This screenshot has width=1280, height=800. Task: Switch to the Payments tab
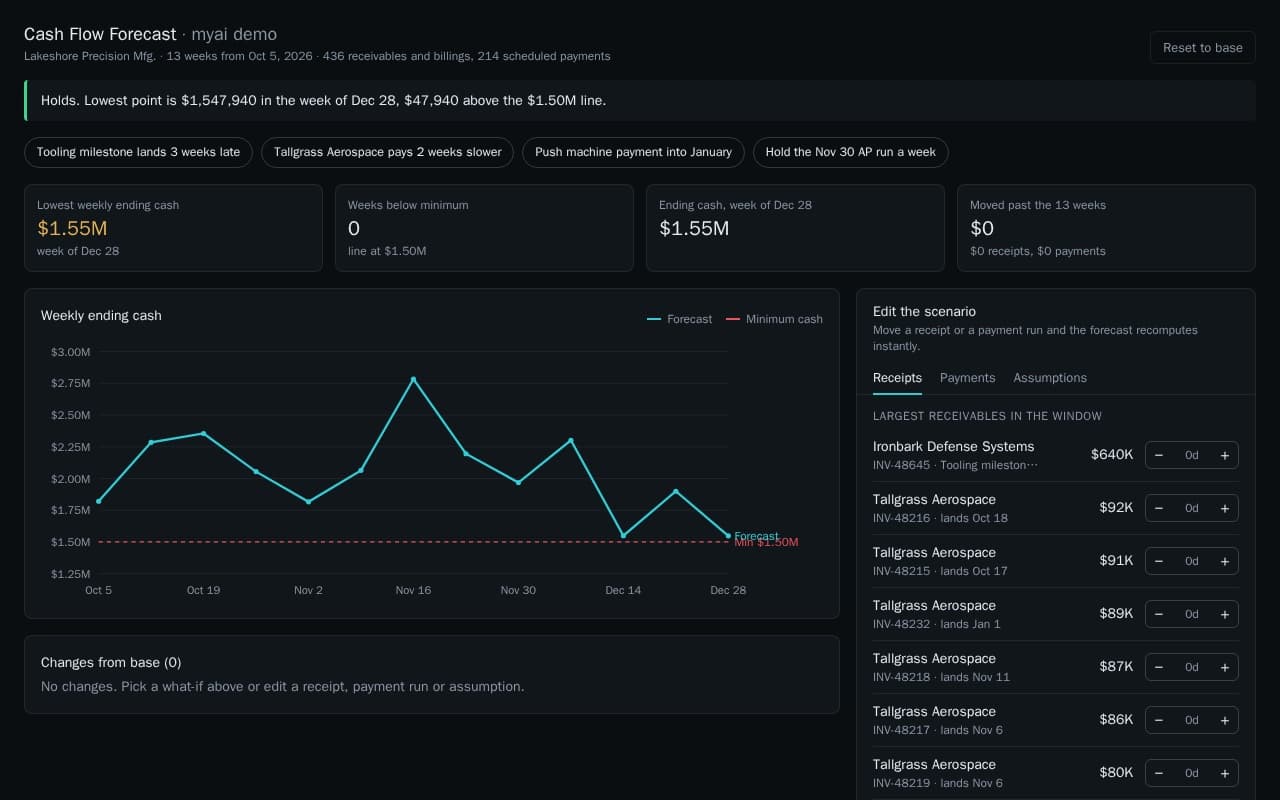click(x=967, y=378)
